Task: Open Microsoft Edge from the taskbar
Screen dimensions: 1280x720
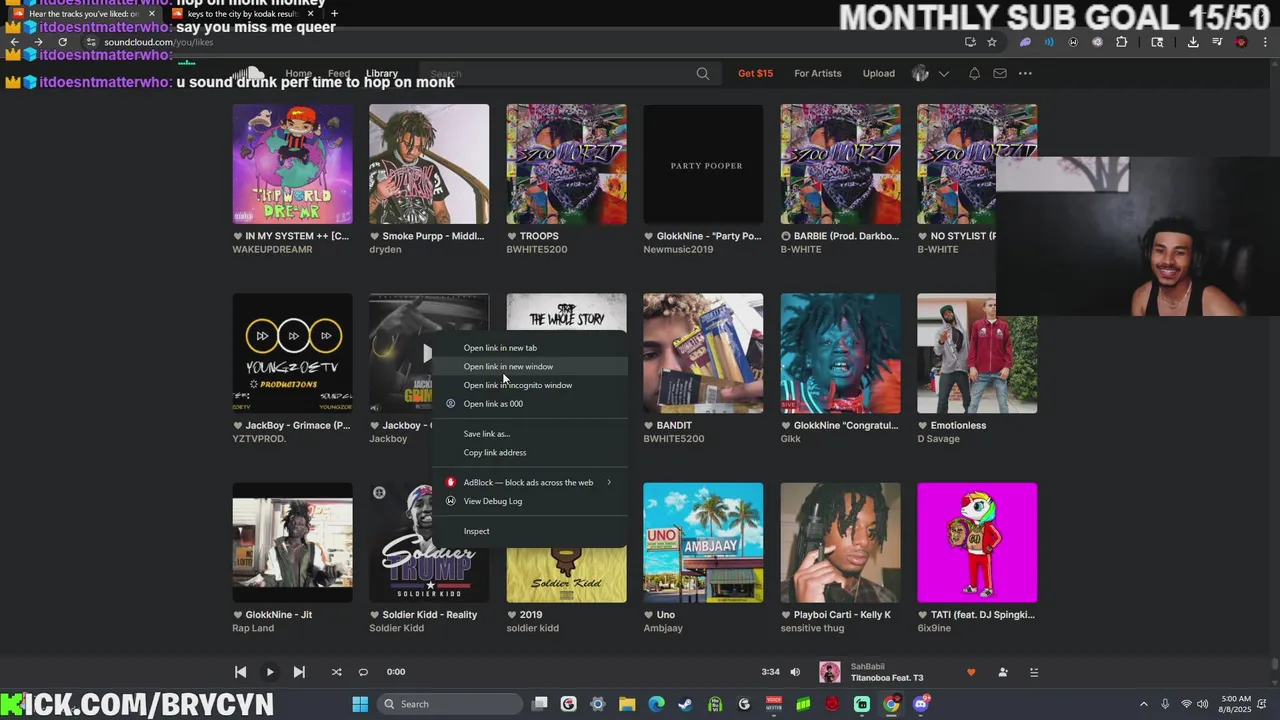Action: click(656, 704)
